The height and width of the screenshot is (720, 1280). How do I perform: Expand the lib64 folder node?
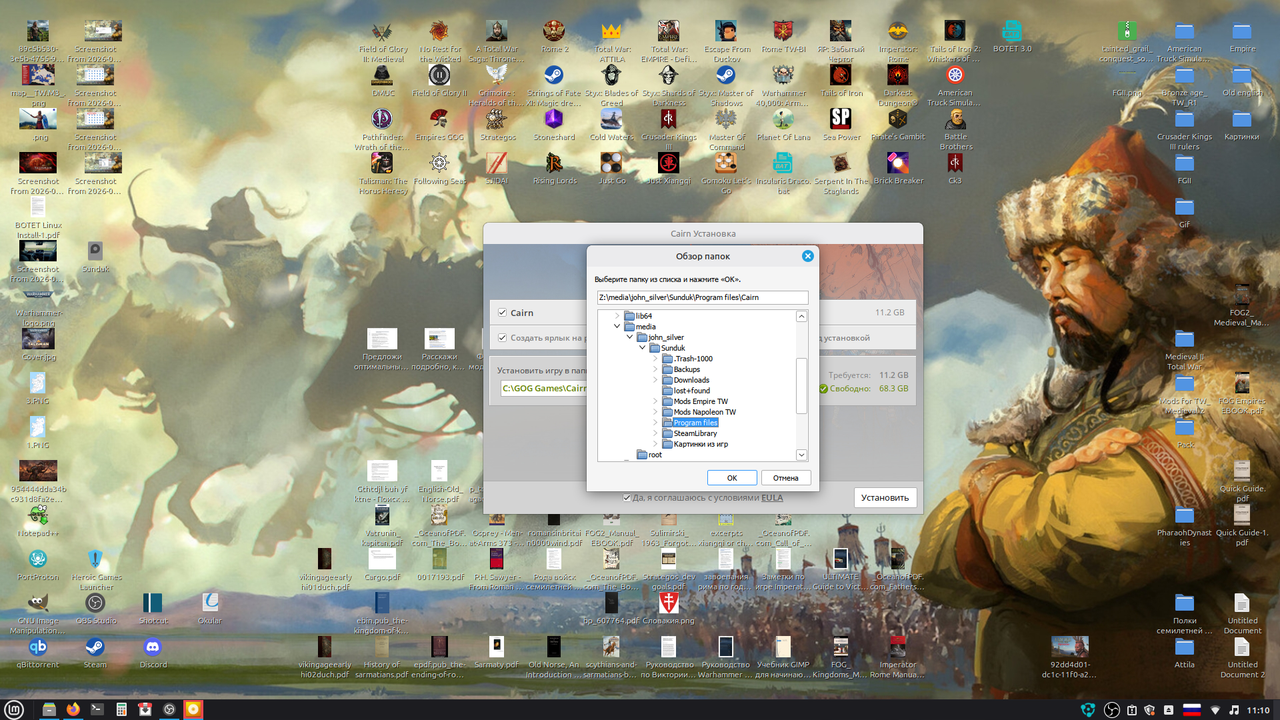point(617,316)
